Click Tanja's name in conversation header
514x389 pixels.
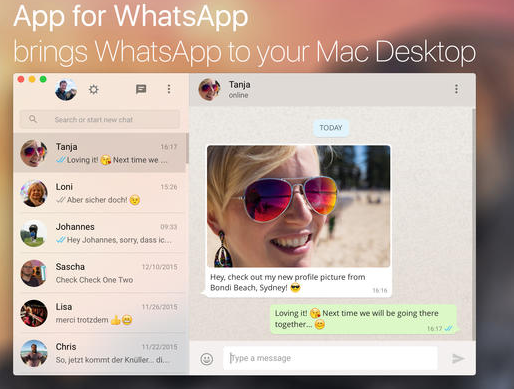click(x=239, y=85)
